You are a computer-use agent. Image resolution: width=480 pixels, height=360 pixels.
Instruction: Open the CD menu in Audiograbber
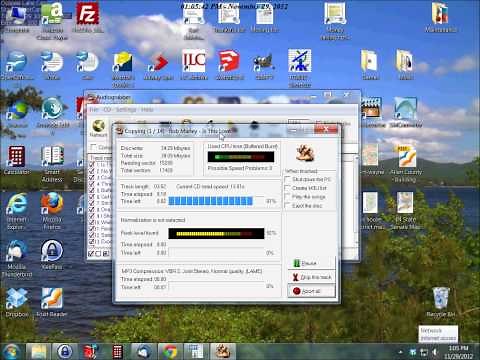107,110
